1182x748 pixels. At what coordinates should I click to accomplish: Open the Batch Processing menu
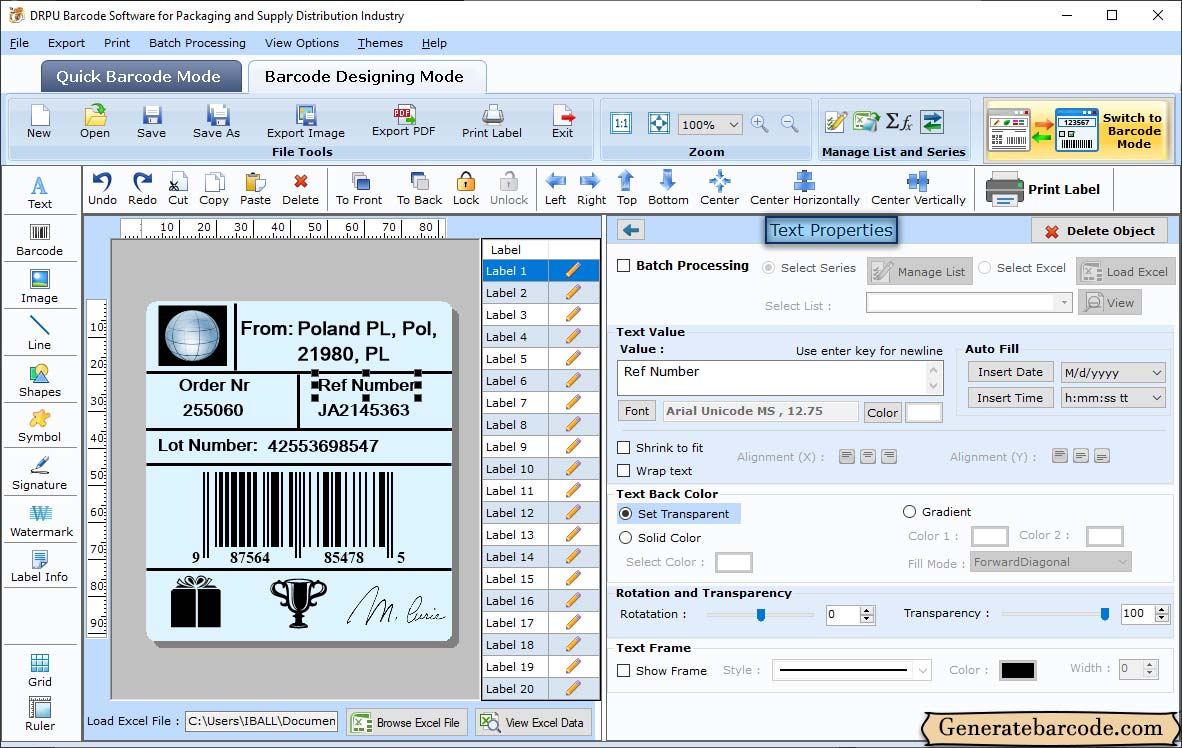pyautogui.click(x=198, y=43)
